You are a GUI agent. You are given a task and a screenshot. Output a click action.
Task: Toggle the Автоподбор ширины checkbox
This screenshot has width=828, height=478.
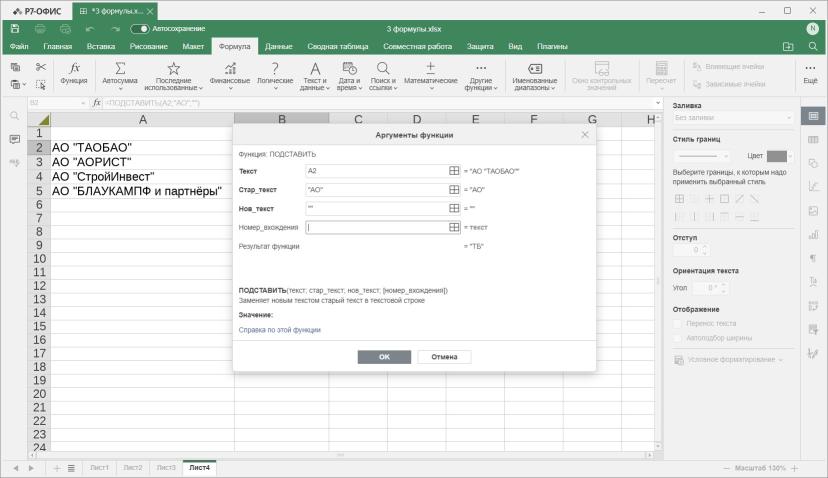pyautogui.click(x=678, y=338)
